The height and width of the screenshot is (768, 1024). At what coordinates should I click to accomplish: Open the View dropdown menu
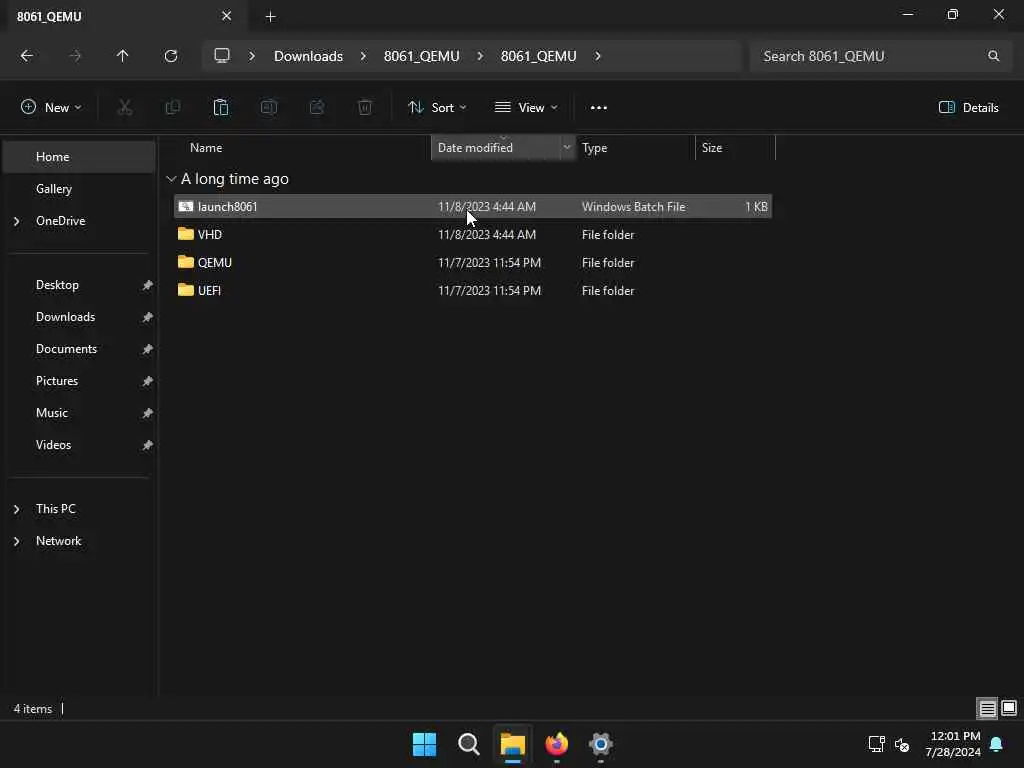click(526, 108)
